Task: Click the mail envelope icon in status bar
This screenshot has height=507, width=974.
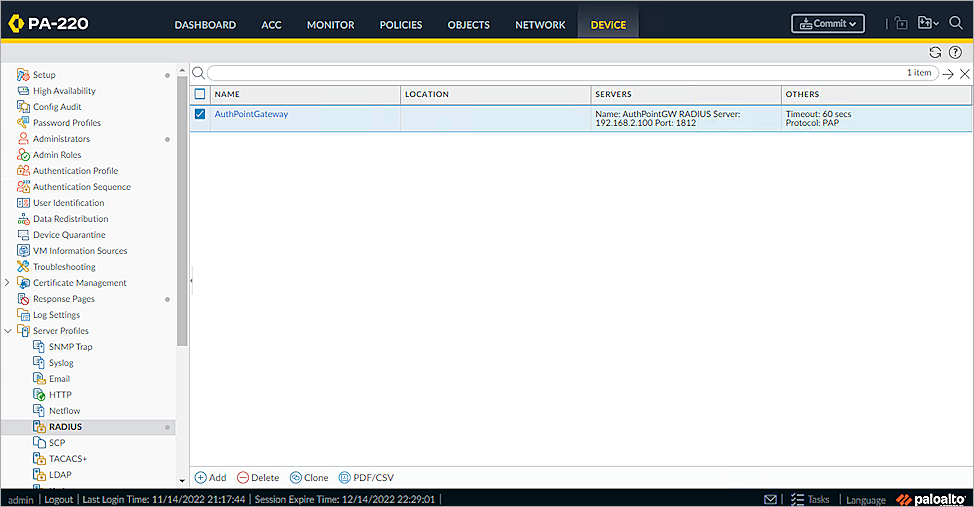Action: click(x=770, y=499)
